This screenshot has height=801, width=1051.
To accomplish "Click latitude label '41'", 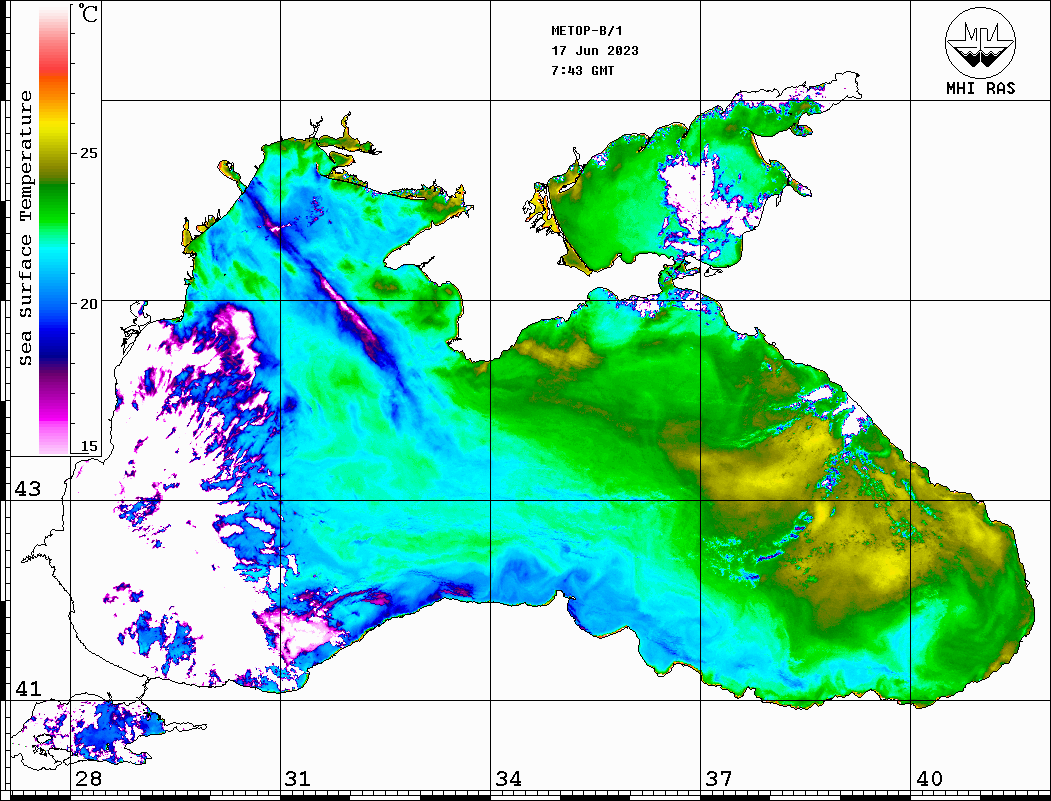I will (28, 689).
